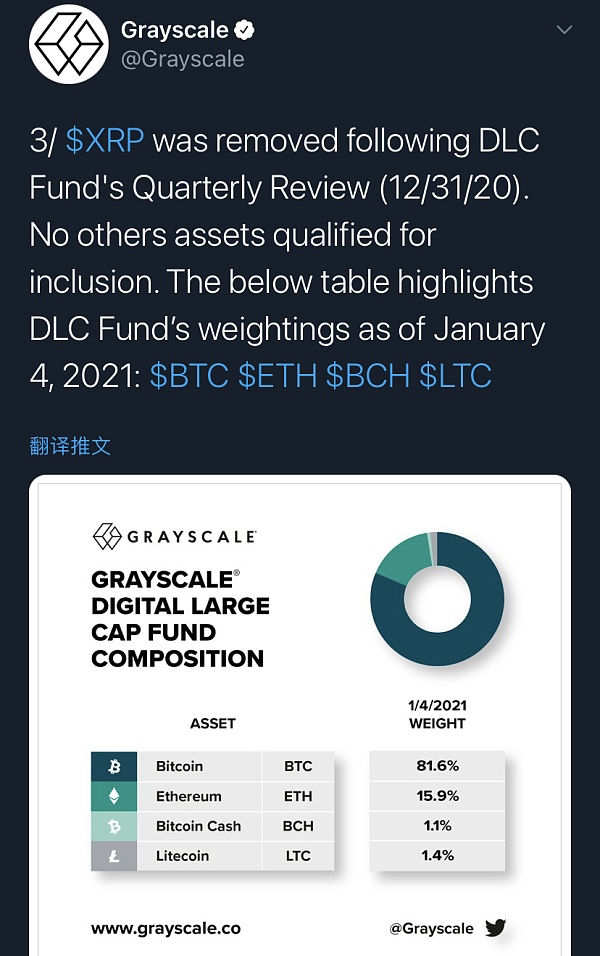Open the $BCH cashtag link
The width and height of the screenshot is (600, 956).
point(368,376)
